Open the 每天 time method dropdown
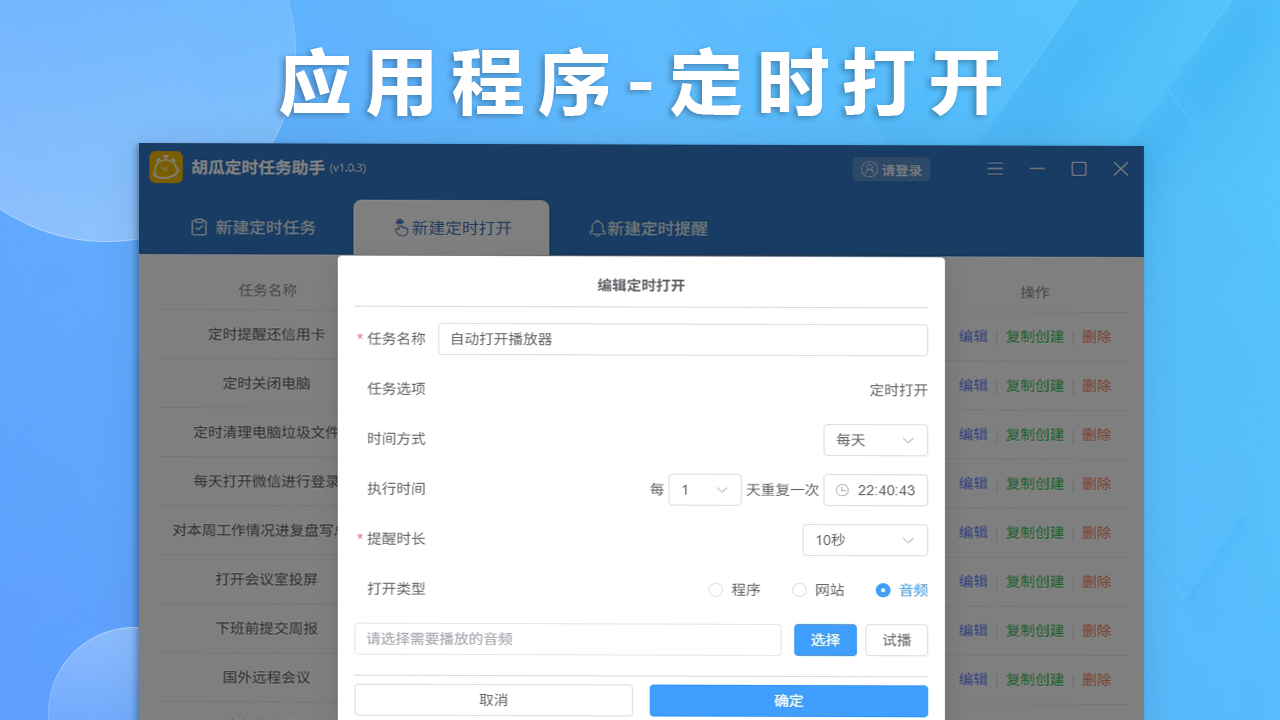 [876, 440]
